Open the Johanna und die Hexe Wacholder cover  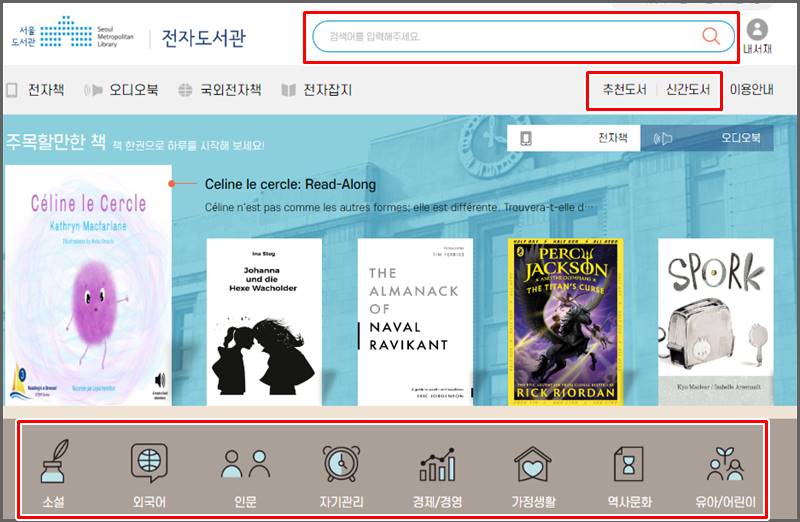[264, 322]
